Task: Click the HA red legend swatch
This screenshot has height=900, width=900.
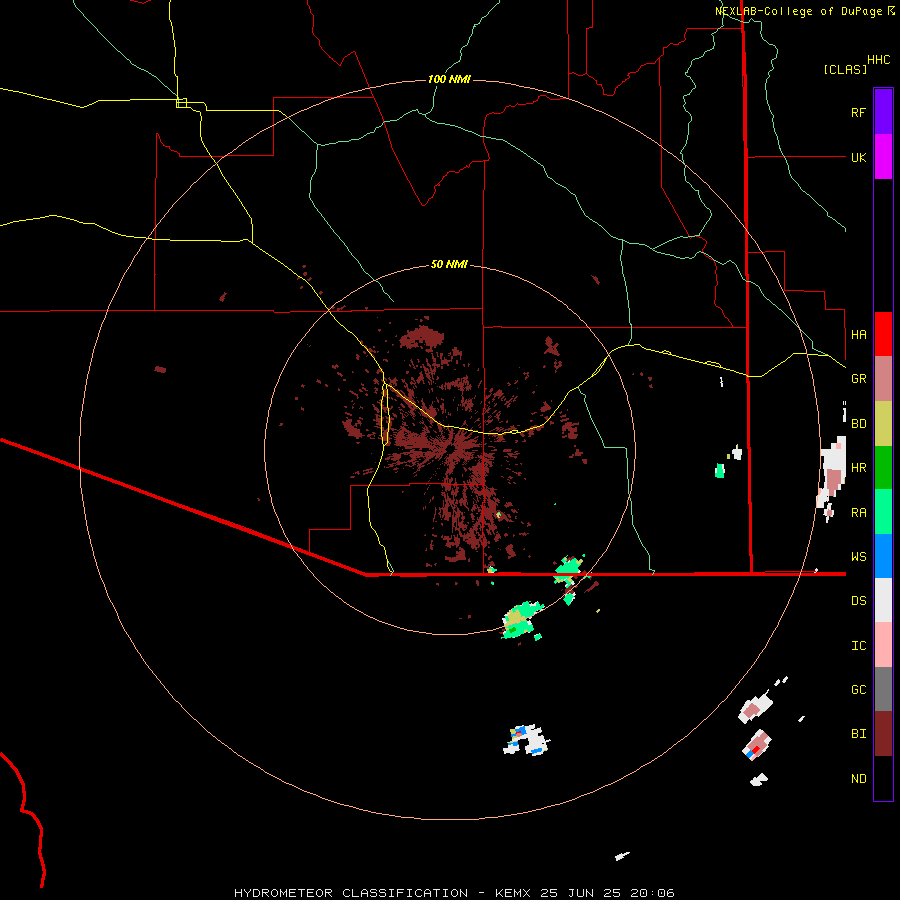Action: 883,334
